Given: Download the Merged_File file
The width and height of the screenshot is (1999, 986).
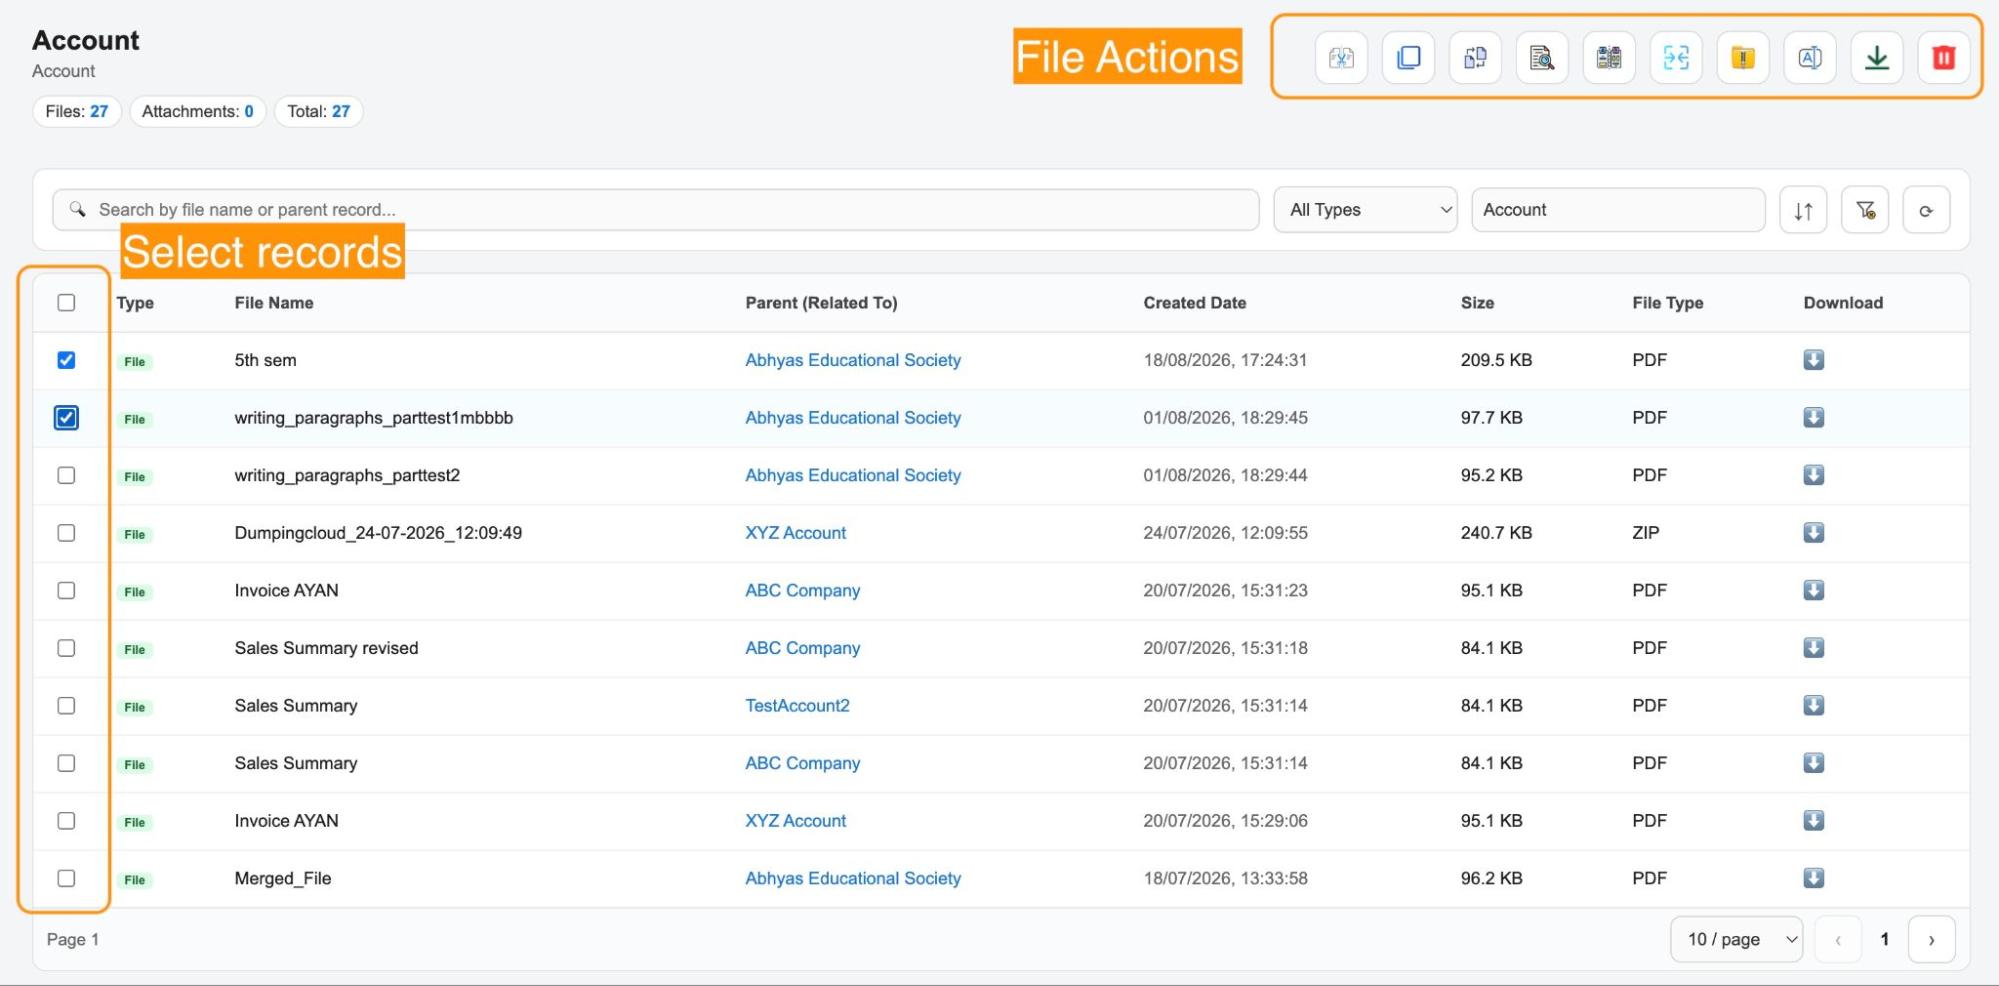Looking at the screenshot, I should point(1813,878).
